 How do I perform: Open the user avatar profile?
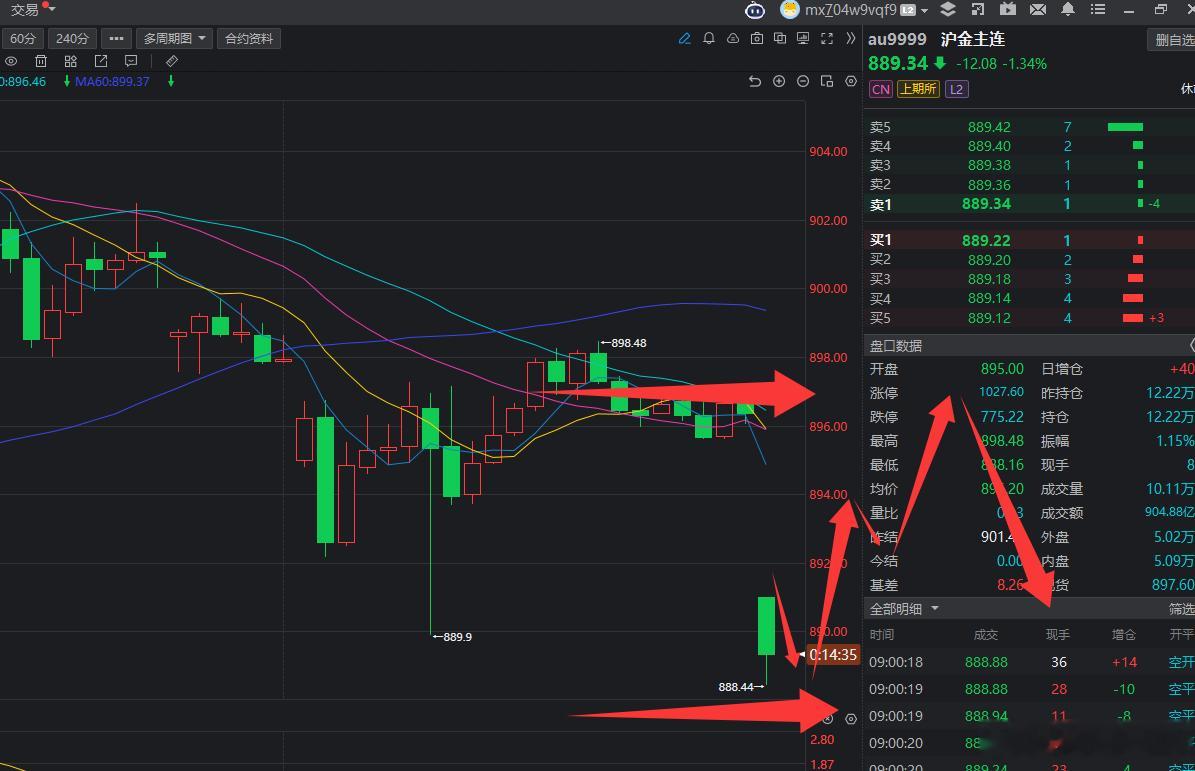click(x=790, y=9)
